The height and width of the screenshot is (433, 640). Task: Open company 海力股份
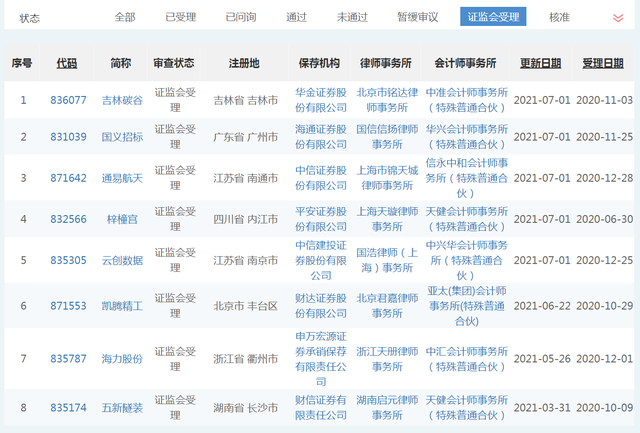[122, 359]
